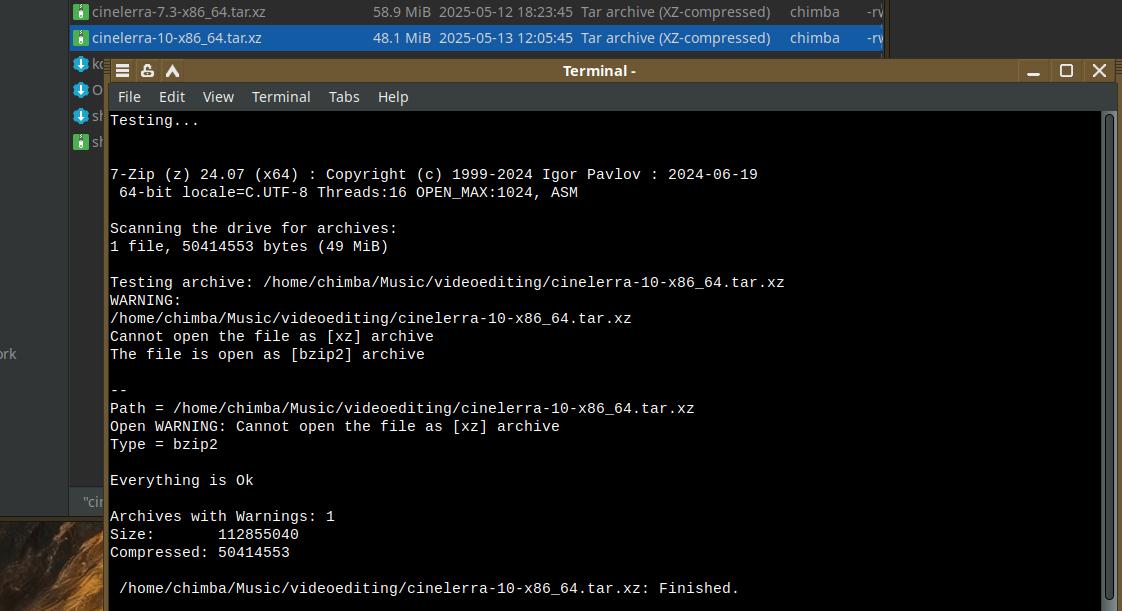
Task: Select cinelerra-10-x86_64.tar.xz file row
Action: (x=476, y=38)
